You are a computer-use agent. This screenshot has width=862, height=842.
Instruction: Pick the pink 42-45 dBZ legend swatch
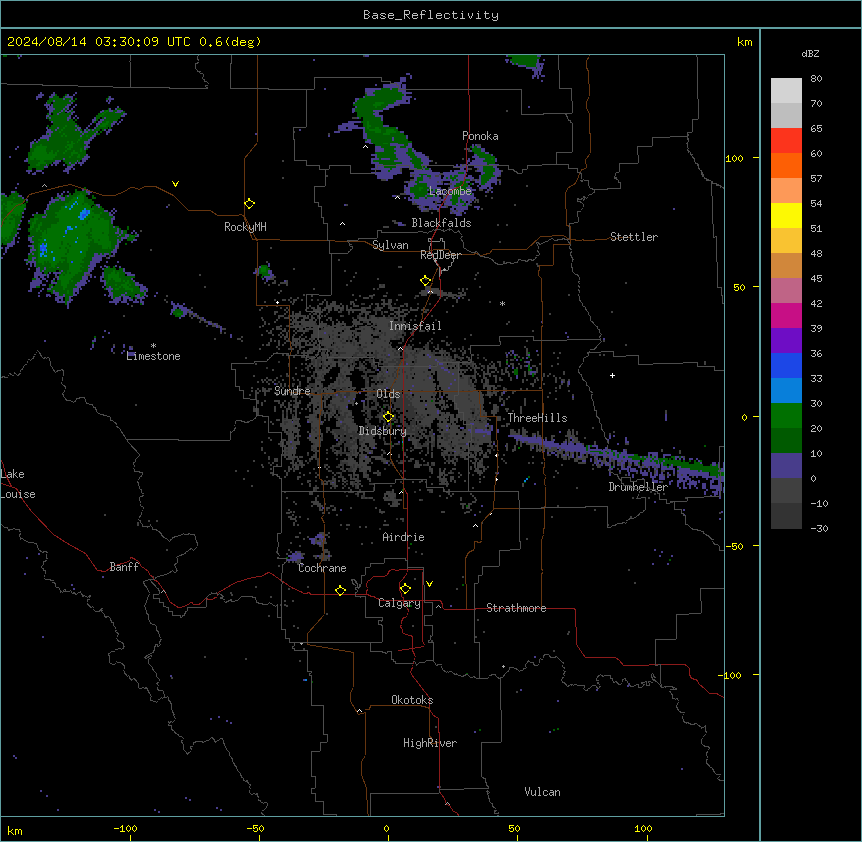click(786, 291)
